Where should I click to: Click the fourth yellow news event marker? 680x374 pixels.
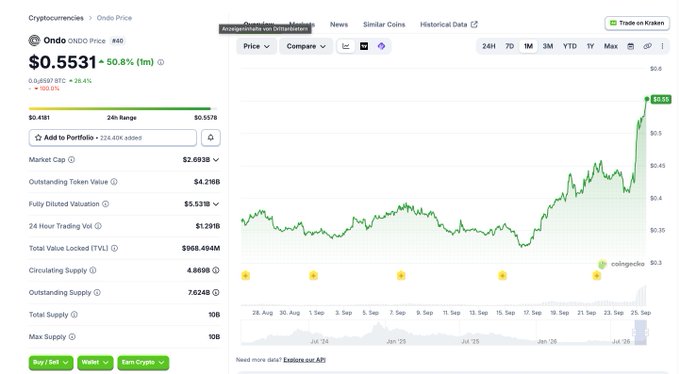tap(502, 276)
